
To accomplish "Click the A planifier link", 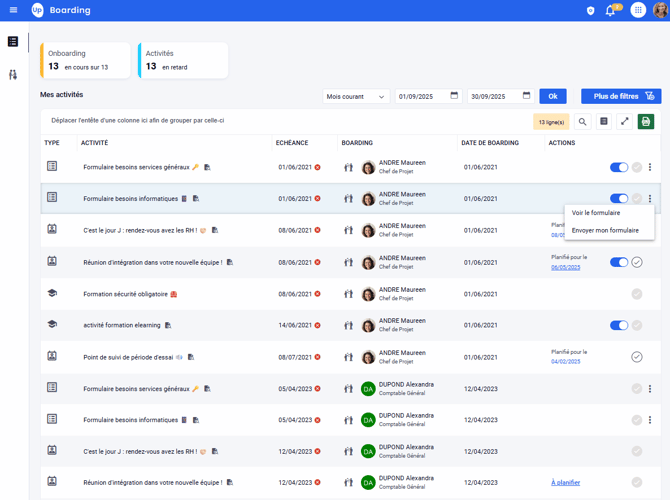I will [565, 483].
